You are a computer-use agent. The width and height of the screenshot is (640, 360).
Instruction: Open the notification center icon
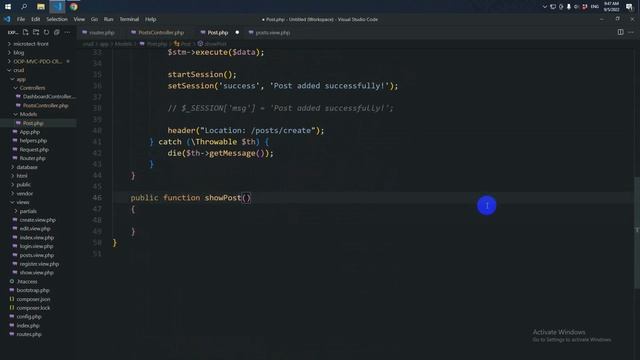click(629, 7)
